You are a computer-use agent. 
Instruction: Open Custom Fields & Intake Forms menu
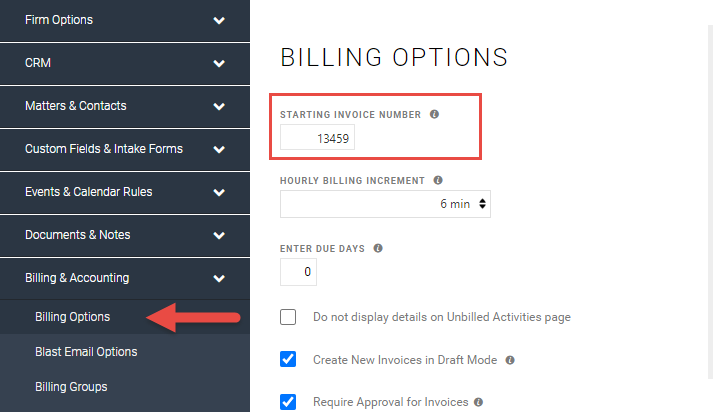click(125, 149)
